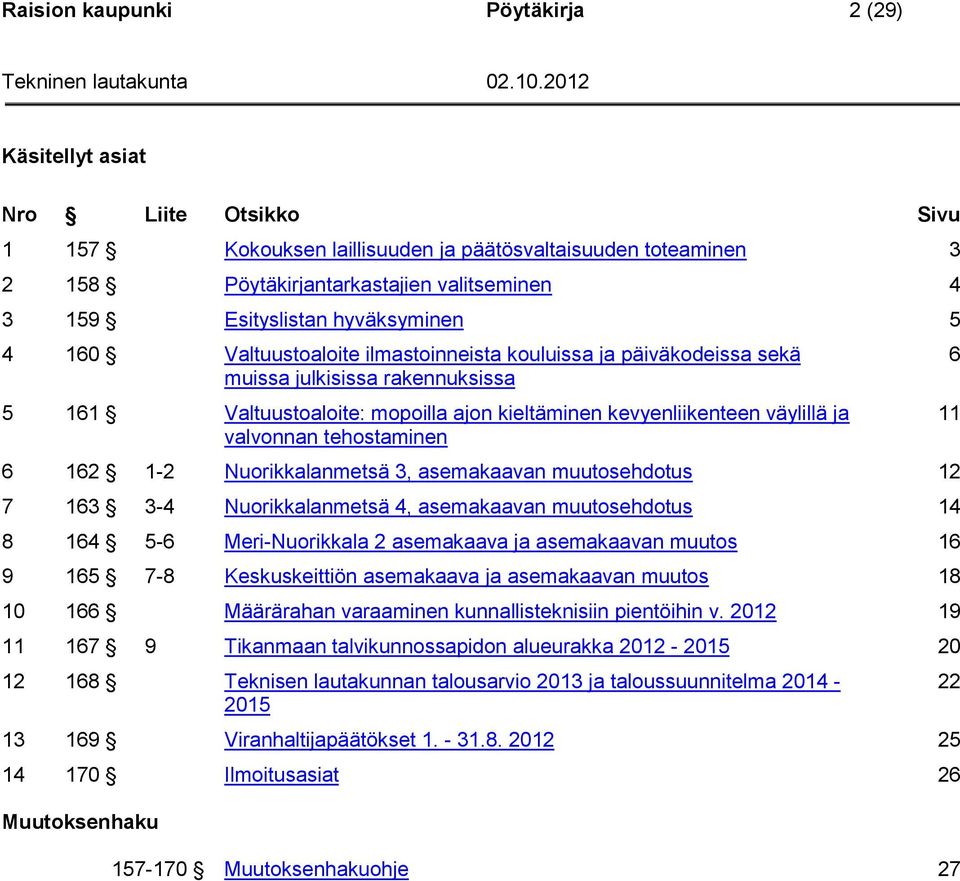
Task: Open Tikanmaan talvikunnossapidon alueurakka link
Action: pos(476,647)
